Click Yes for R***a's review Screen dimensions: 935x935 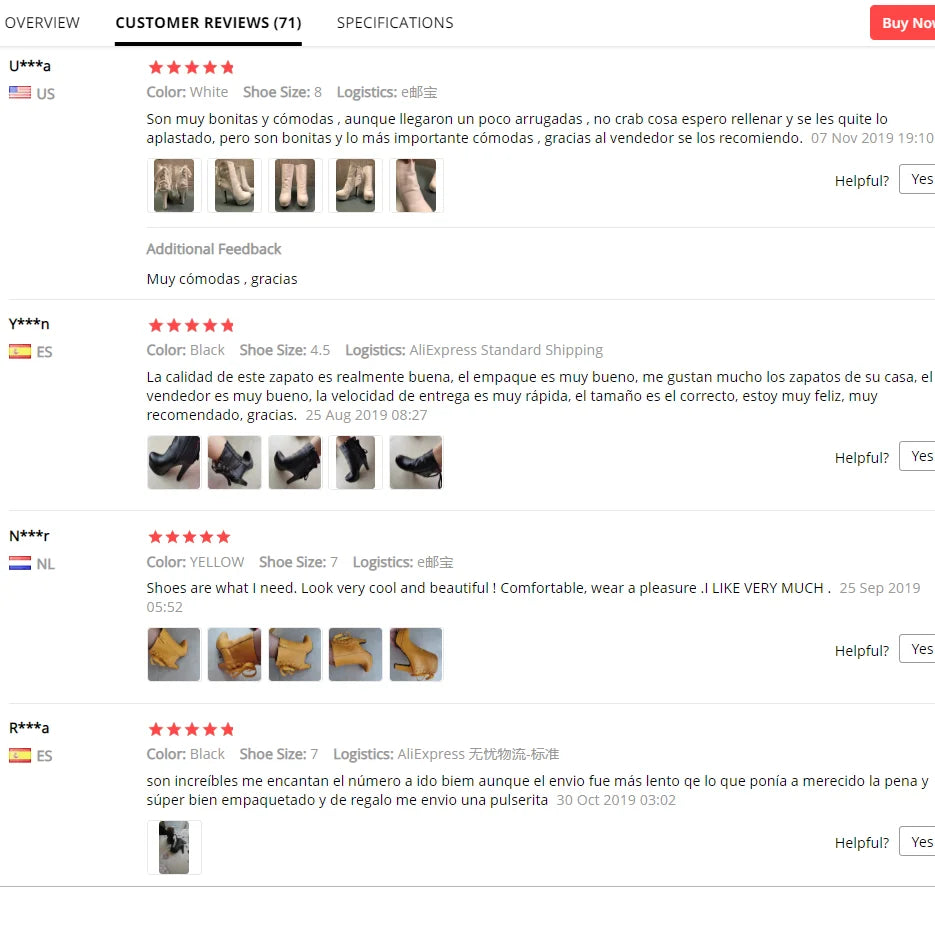click(918, 841)
